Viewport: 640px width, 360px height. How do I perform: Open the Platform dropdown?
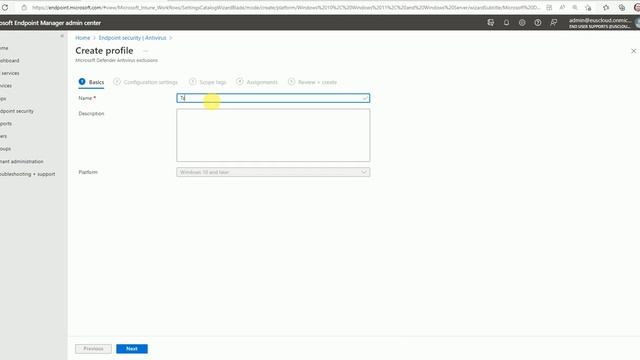pos(273,172)
